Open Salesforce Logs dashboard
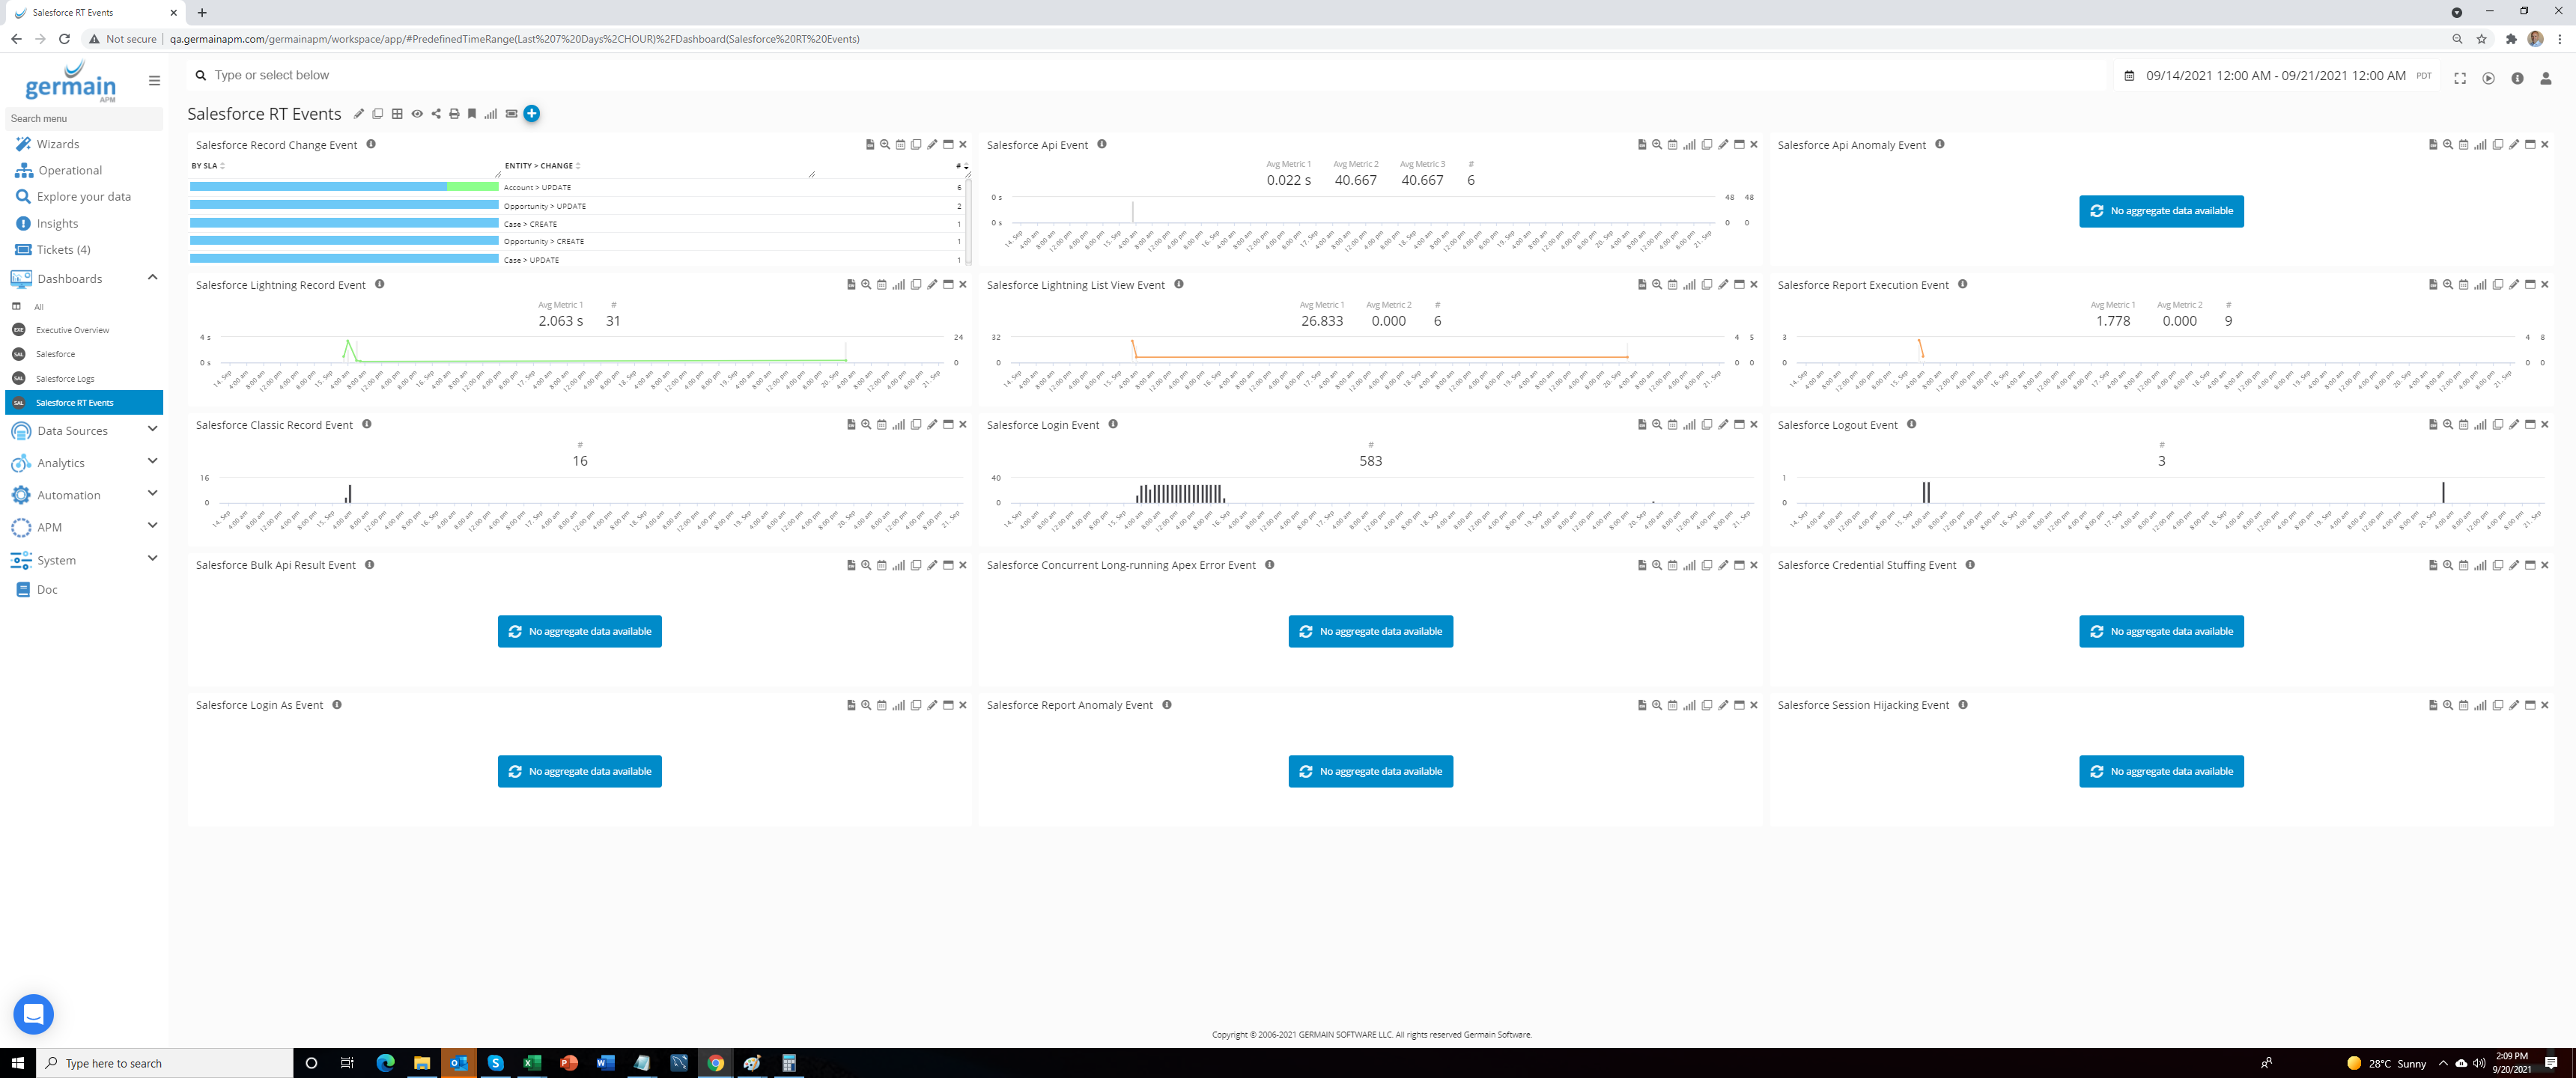 pos(65,379)
